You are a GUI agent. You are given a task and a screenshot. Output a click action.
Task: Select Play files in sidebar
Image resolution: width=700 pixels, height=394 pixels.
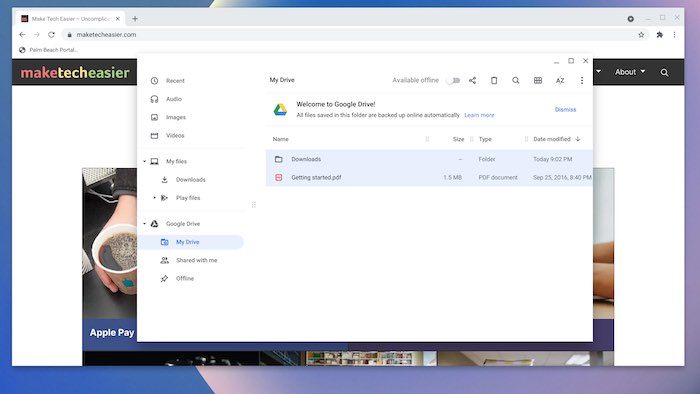[x=188, y=198]
